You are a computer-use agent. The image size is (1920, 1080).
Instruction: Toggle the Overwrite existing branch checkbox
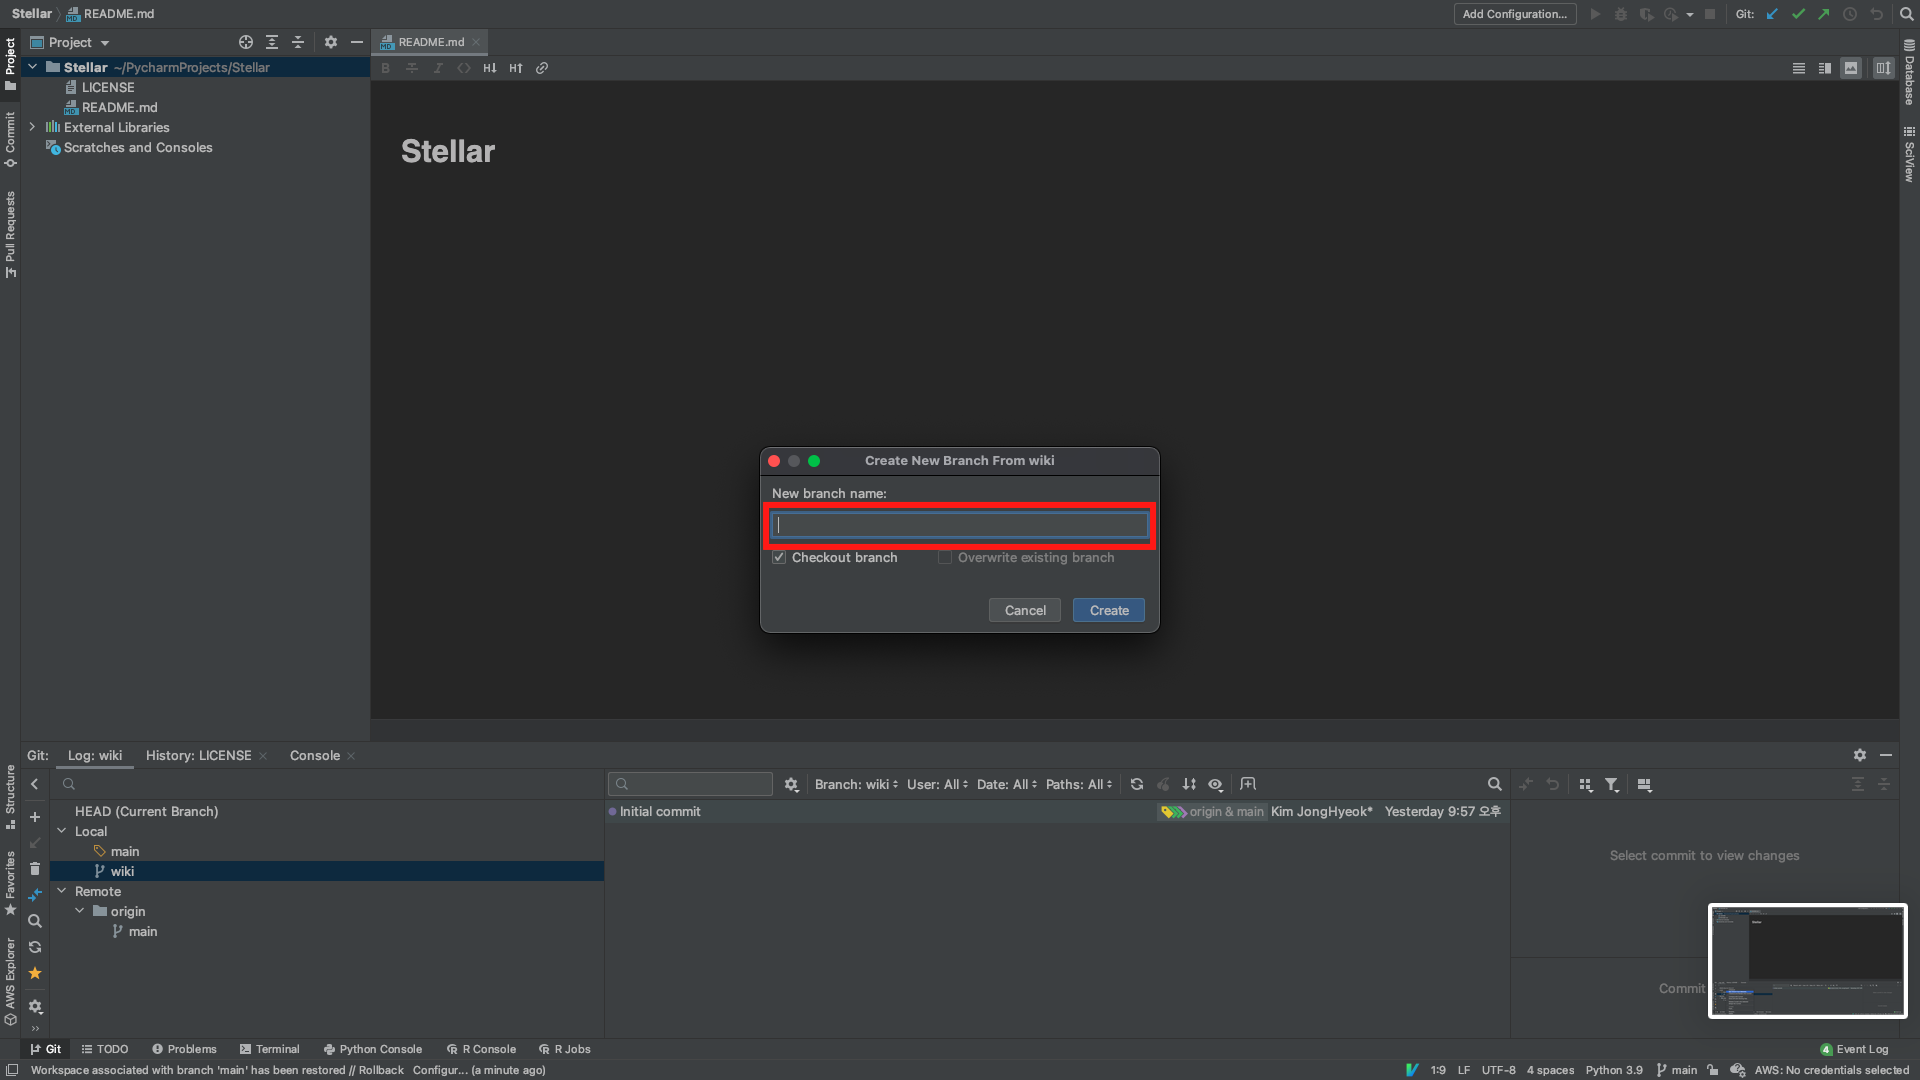point(944,558)
